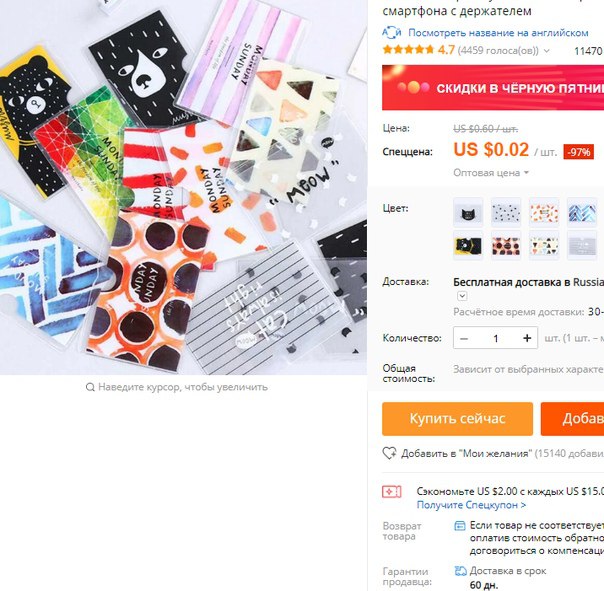Click the on-time delivery guarantee icon
The width and height of the screenshot is (604, 591).
[460, 571]
